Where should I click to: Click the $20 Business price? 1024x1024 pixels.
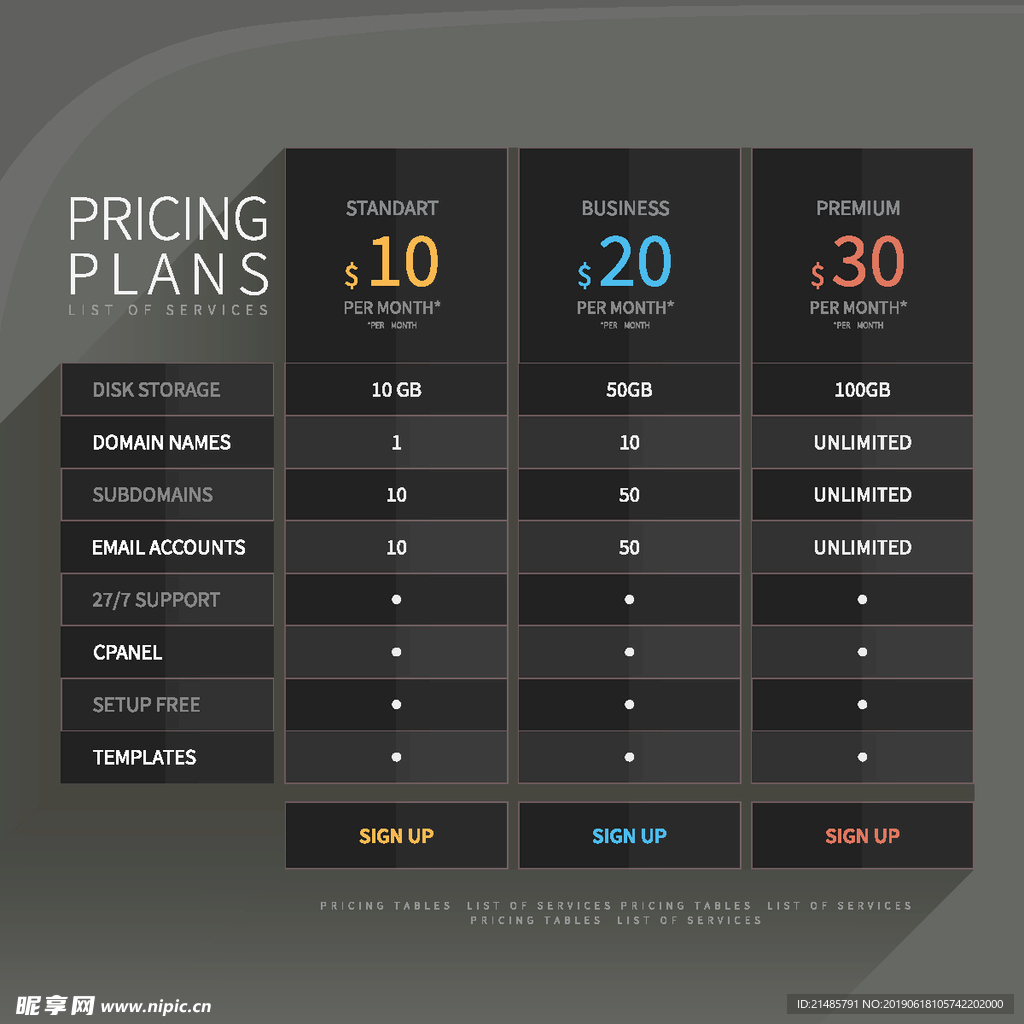coord(626,263)
